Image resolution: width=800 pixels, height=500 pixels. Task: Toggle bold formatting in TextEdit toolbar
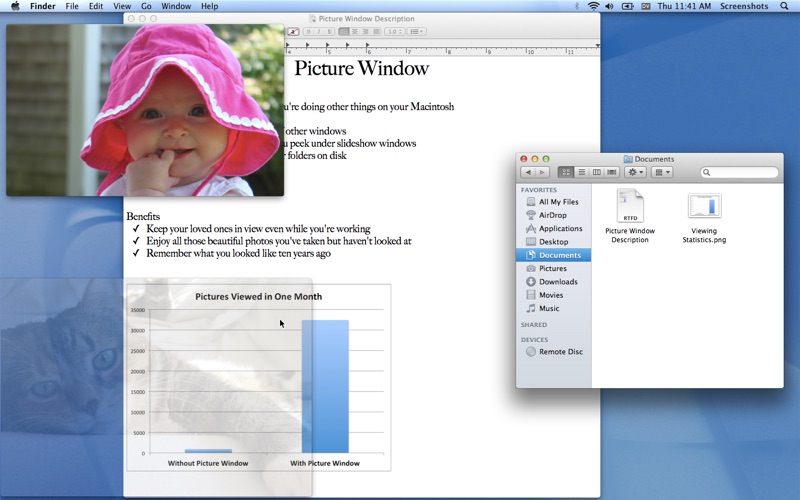(x=309, y=32)
